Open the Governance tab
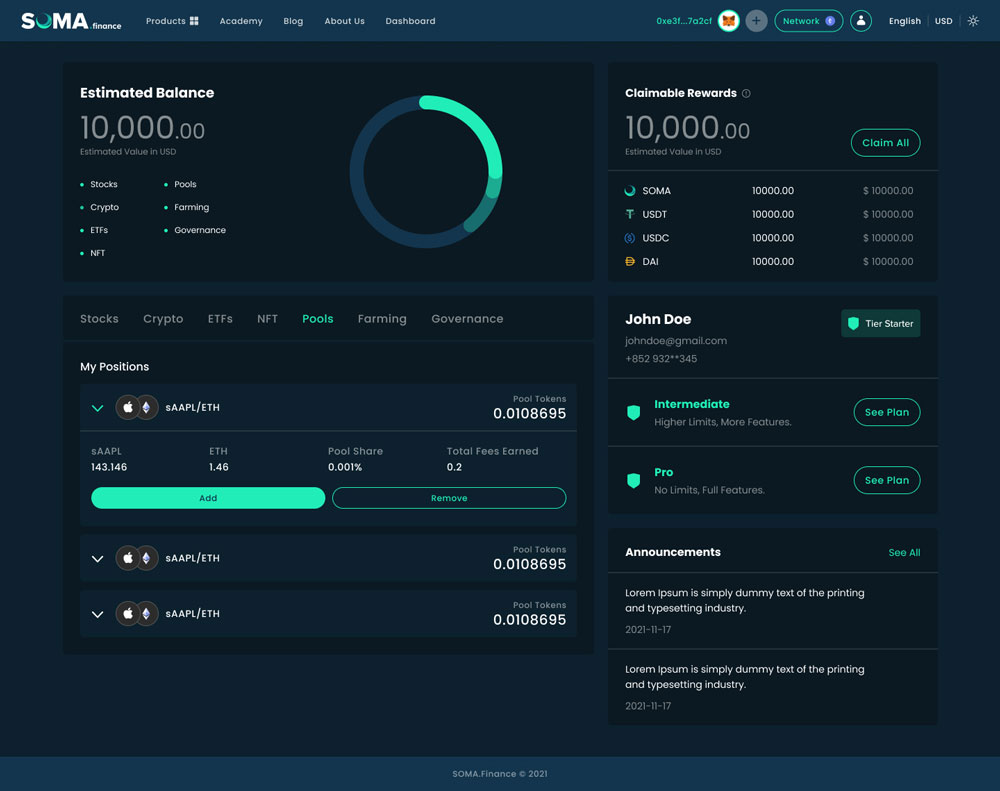Screen dimensions: 1000x791 point(467,319)
